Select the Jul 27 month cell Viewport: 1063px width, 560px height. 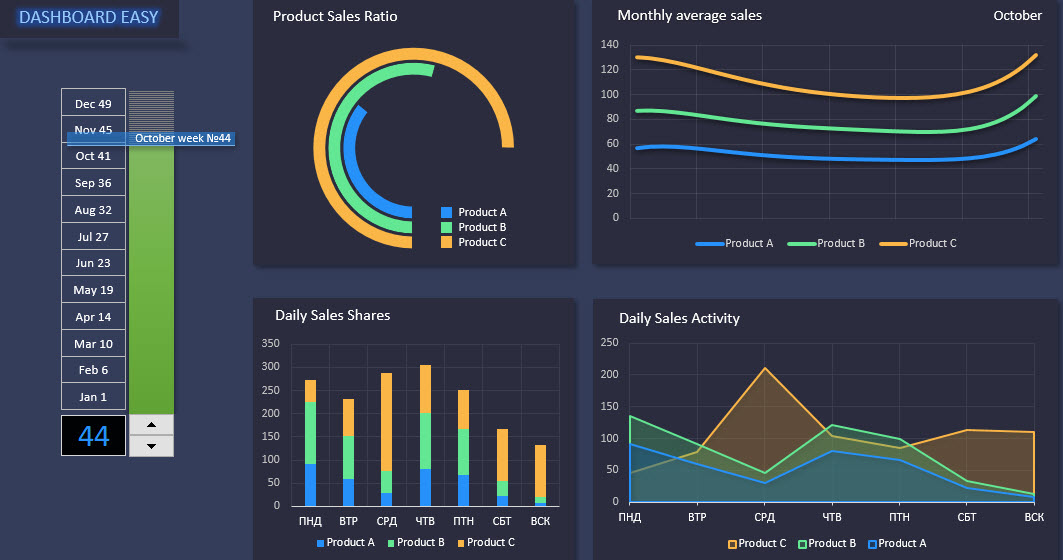(94, 237)
